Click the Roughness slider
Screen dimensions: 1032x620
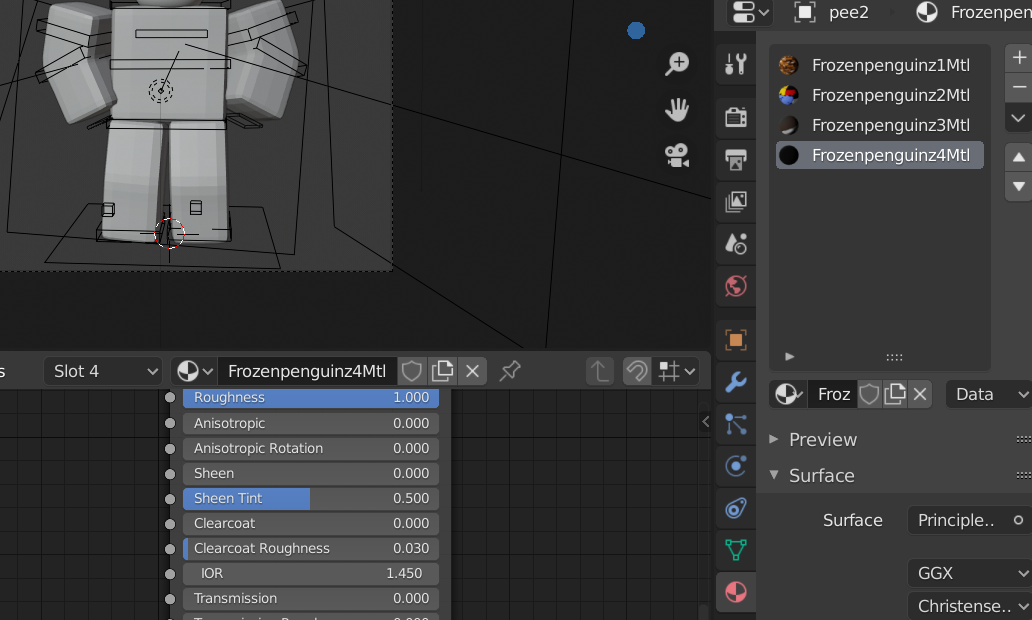(x=311, y=398)
